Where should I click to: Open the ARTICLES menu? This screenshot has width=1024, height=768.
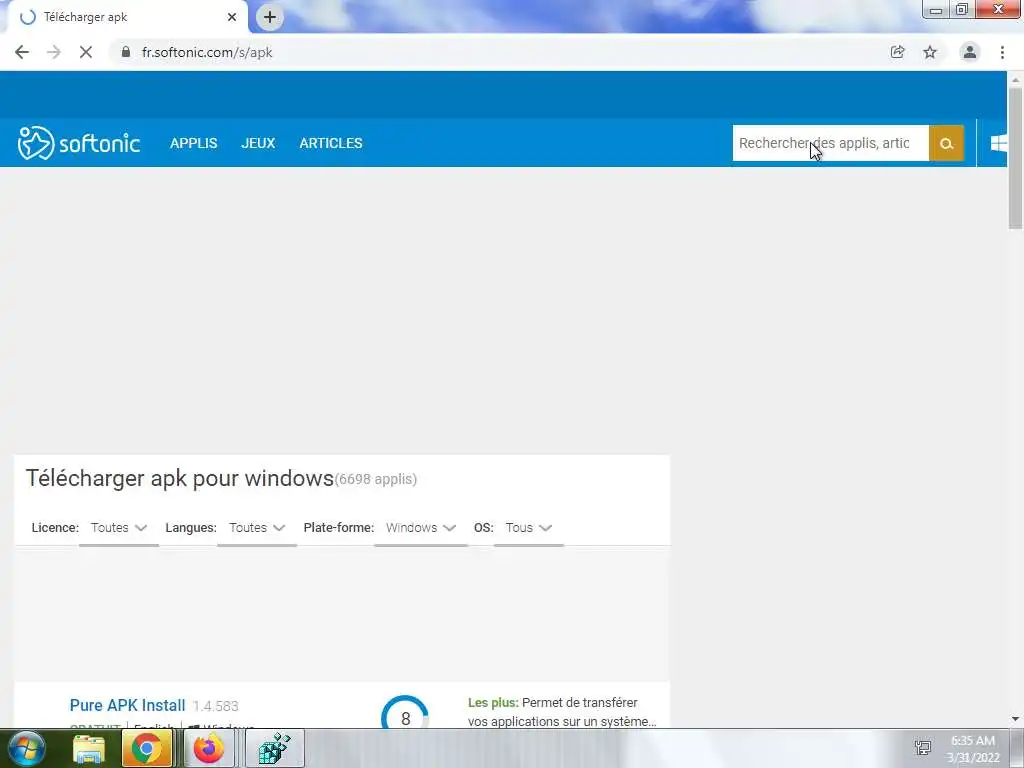pos(330,143)
